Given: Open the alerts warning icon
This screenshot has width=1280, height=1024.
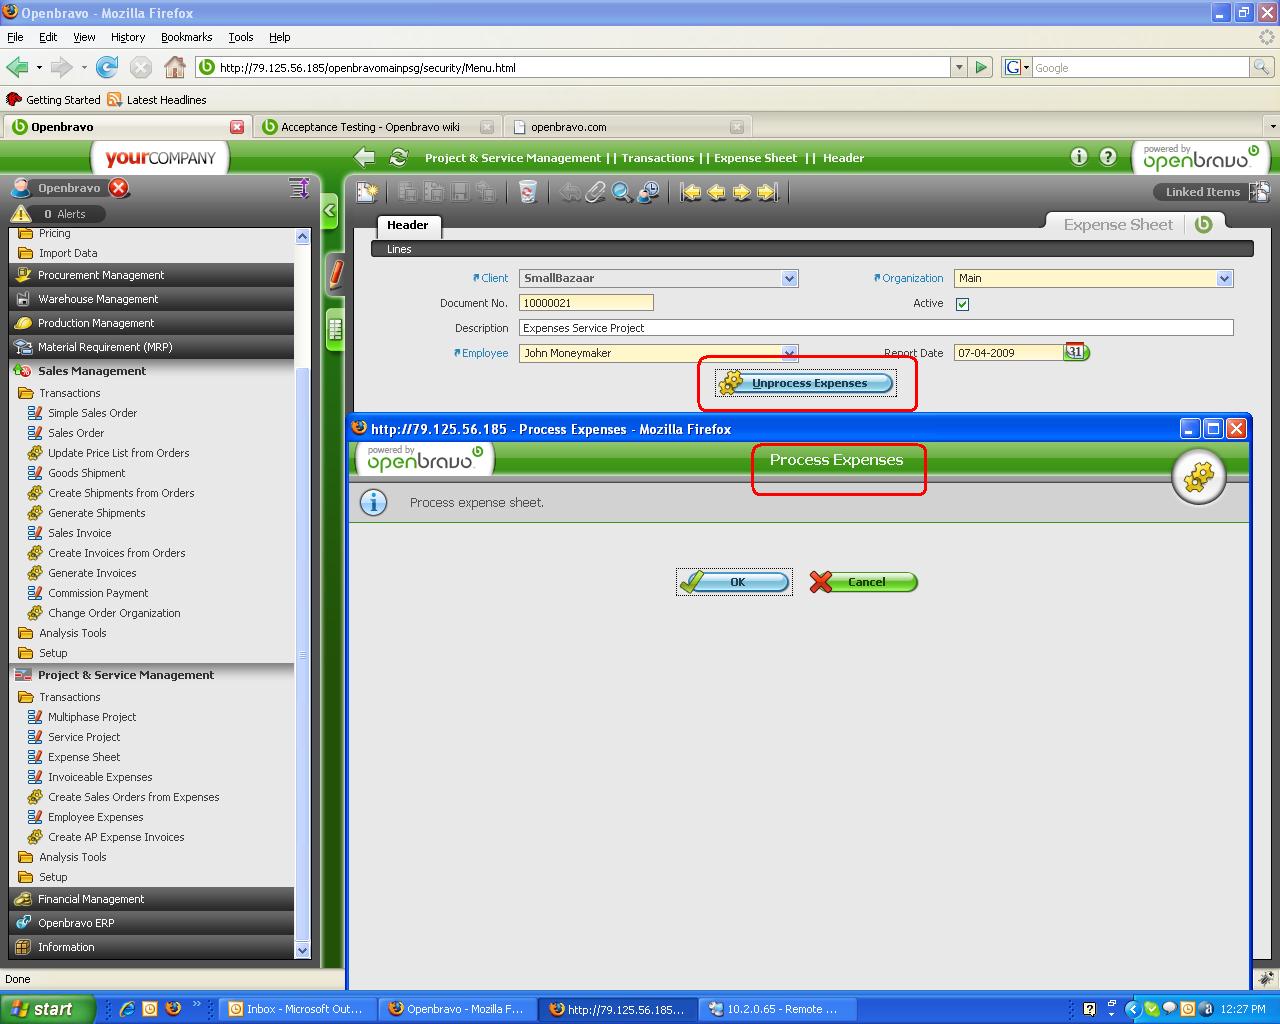Looking at the screenshot, I should 21,214.
